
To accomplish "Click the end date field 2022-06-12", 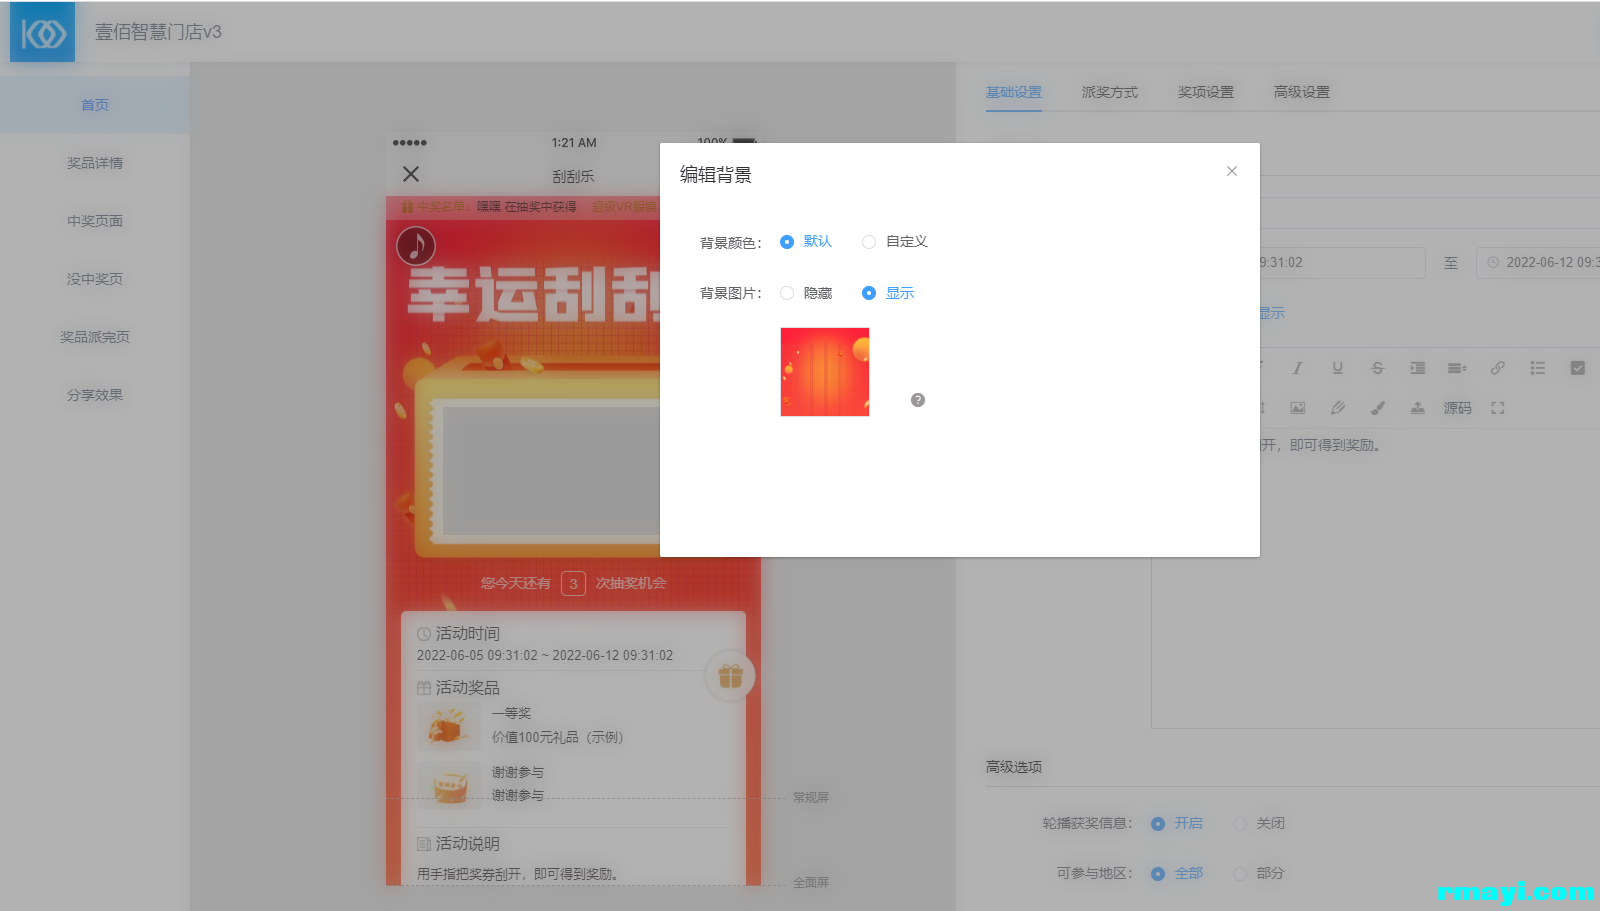I will (1538, 263).
